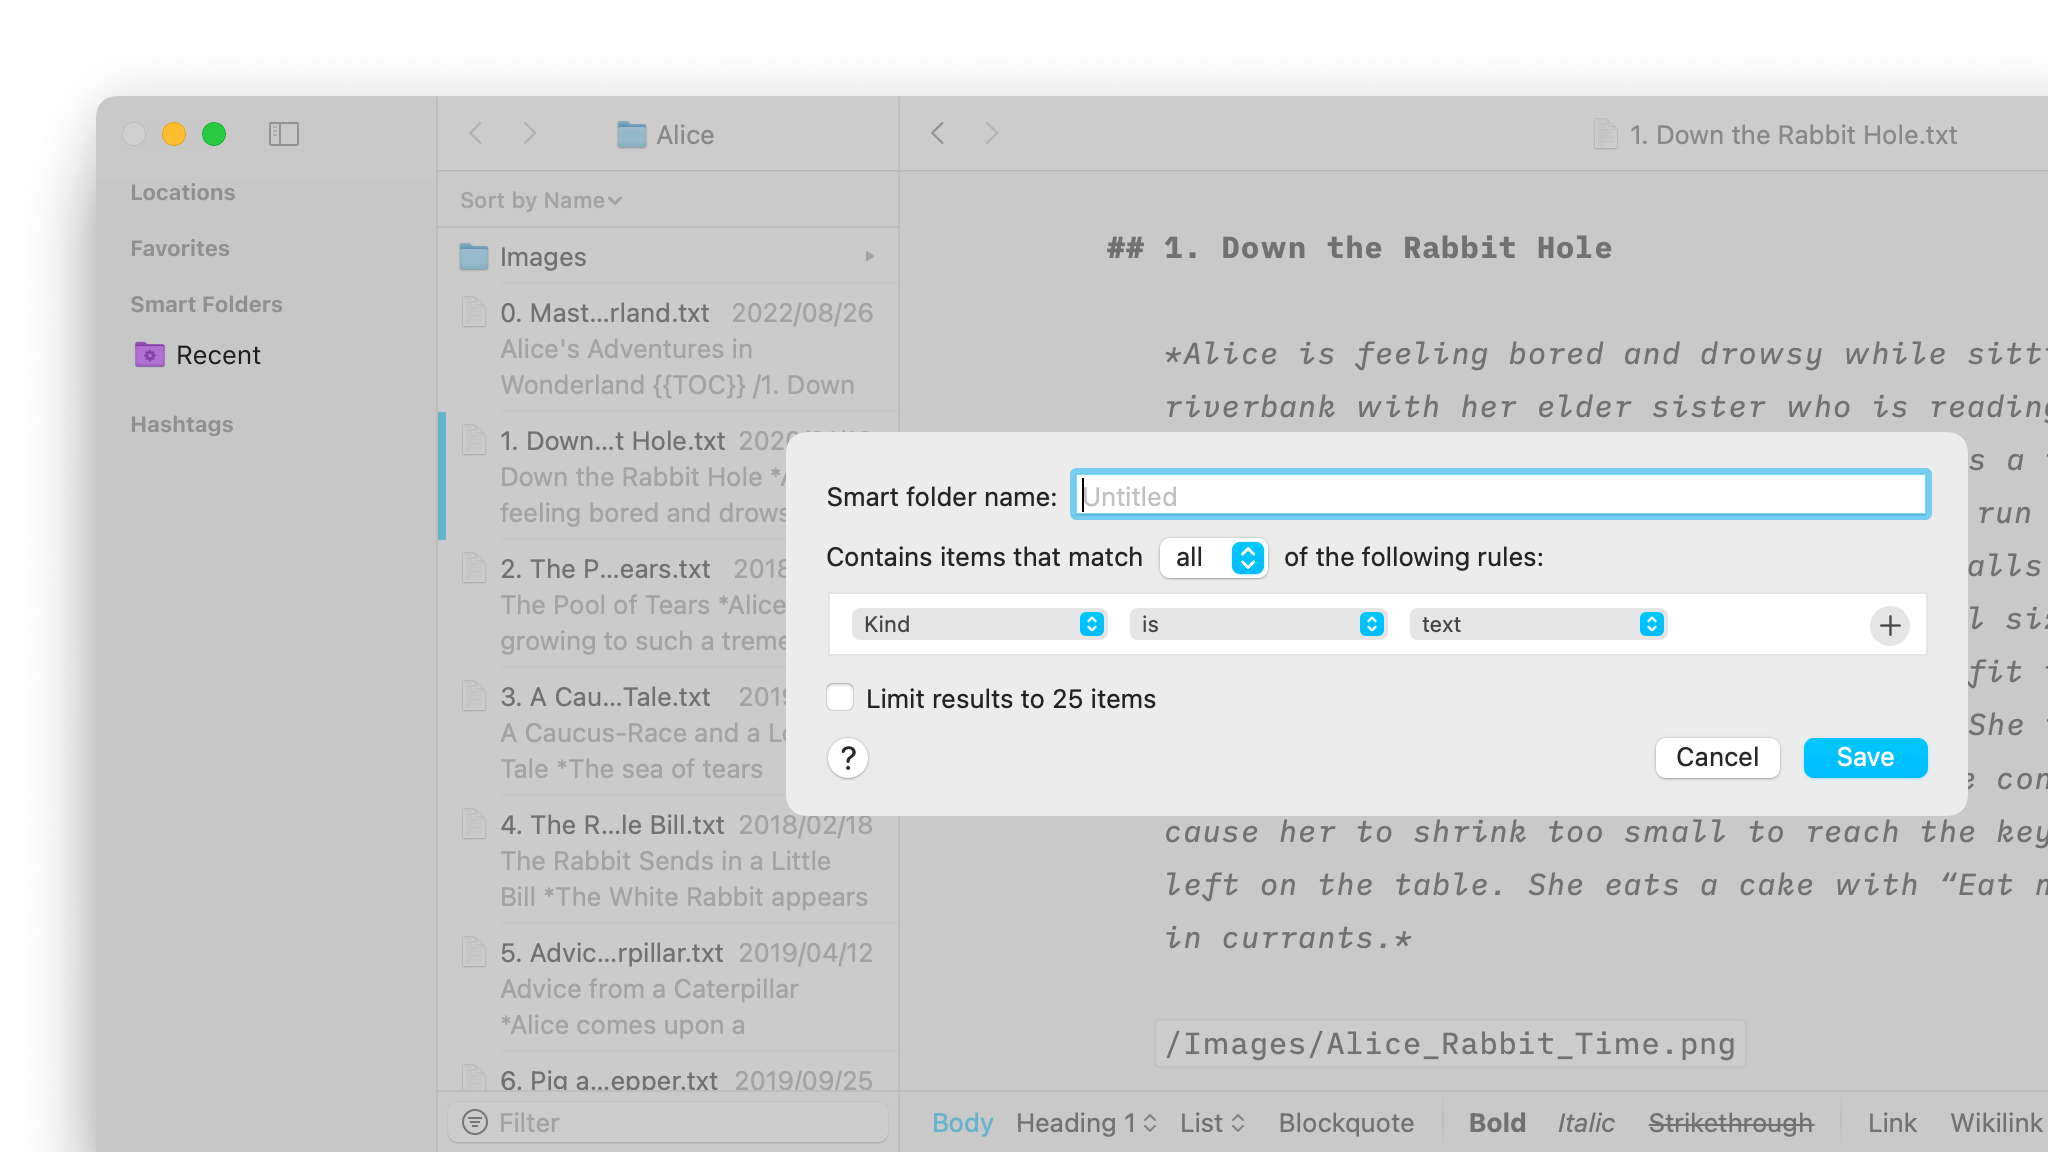Screen dimensions: 2048x1152
Task: Check Limit results to 25 items
Action: [x=839, y=697]
